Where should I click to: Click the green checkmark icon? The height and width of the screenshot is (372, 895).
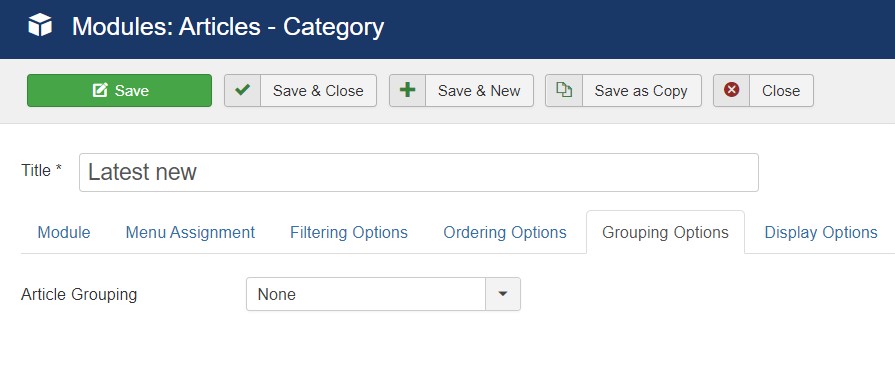coord(243,90)
